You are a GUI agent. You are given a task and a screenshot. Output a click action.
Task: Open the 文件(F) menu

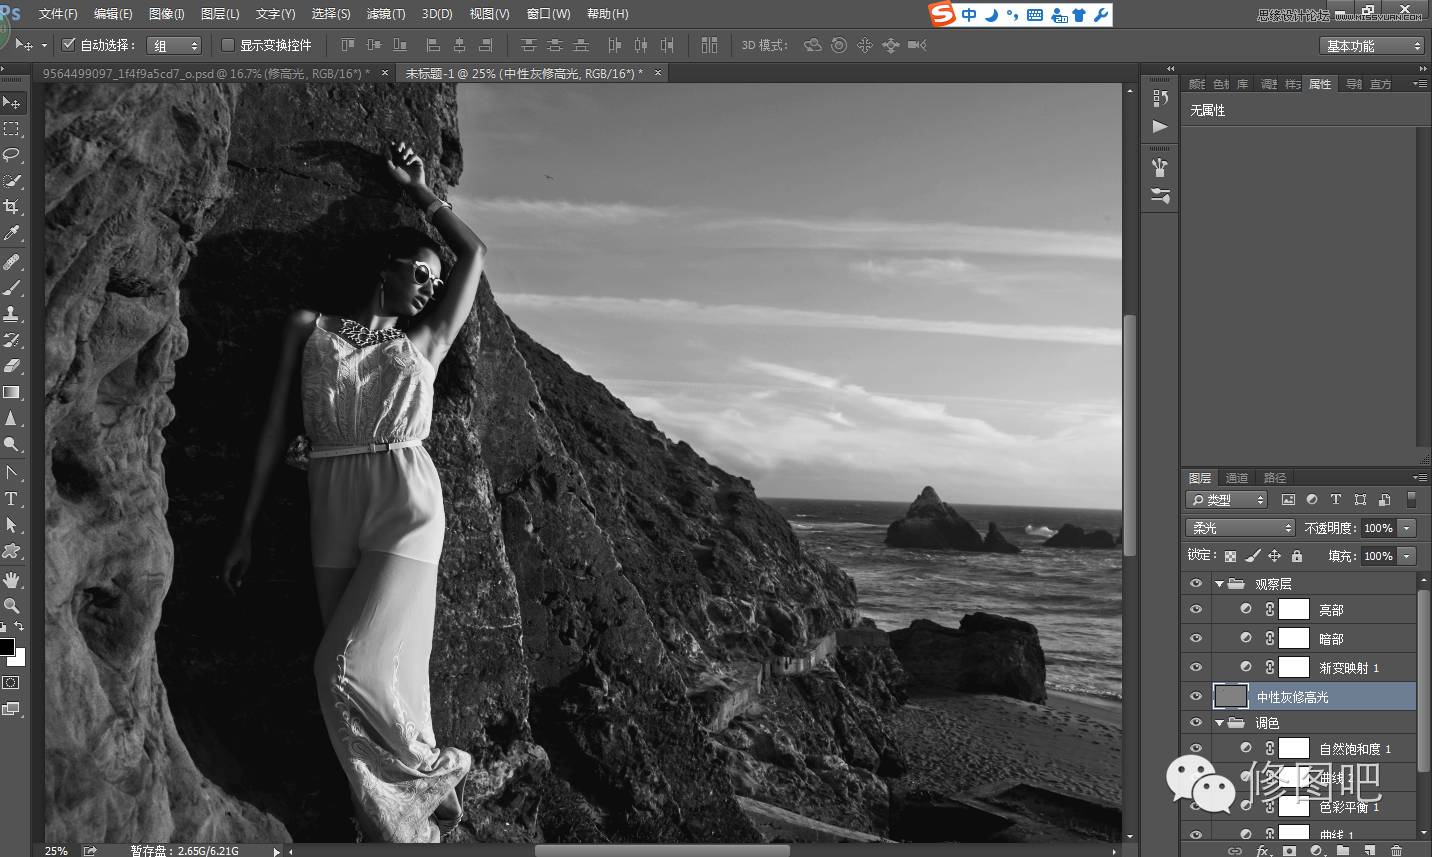click(x=58, y=14)
